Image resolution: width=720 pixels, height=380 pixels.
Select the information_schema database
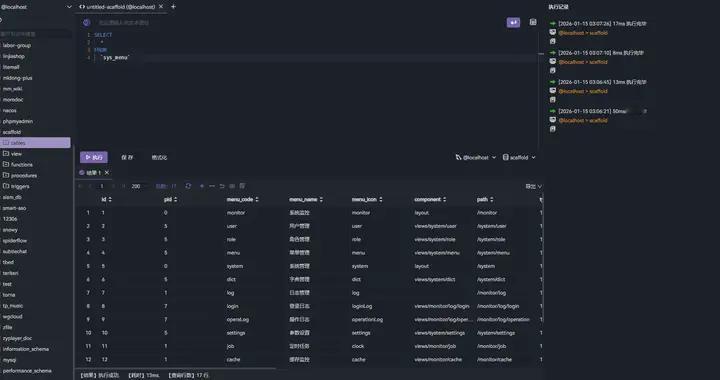(26, 349)
